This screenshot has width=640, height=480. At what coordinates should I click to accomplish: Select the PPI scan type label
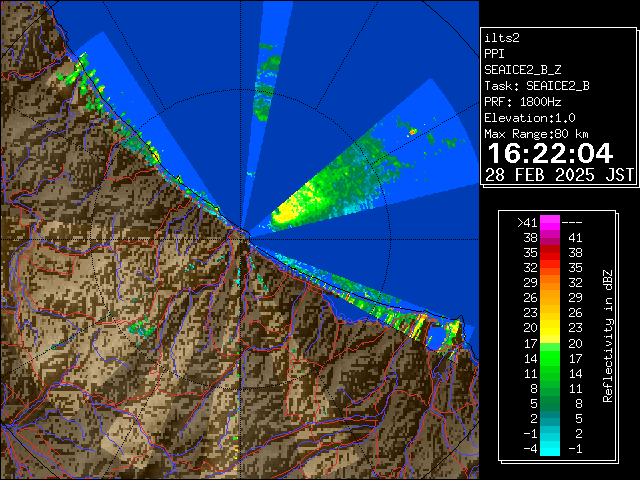(494, 54)
